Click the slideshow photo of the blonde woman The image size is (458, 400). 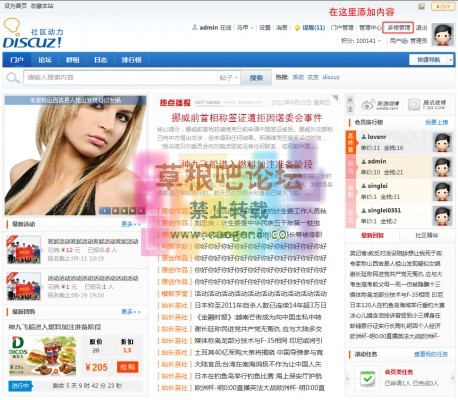(x=75, y=155)
